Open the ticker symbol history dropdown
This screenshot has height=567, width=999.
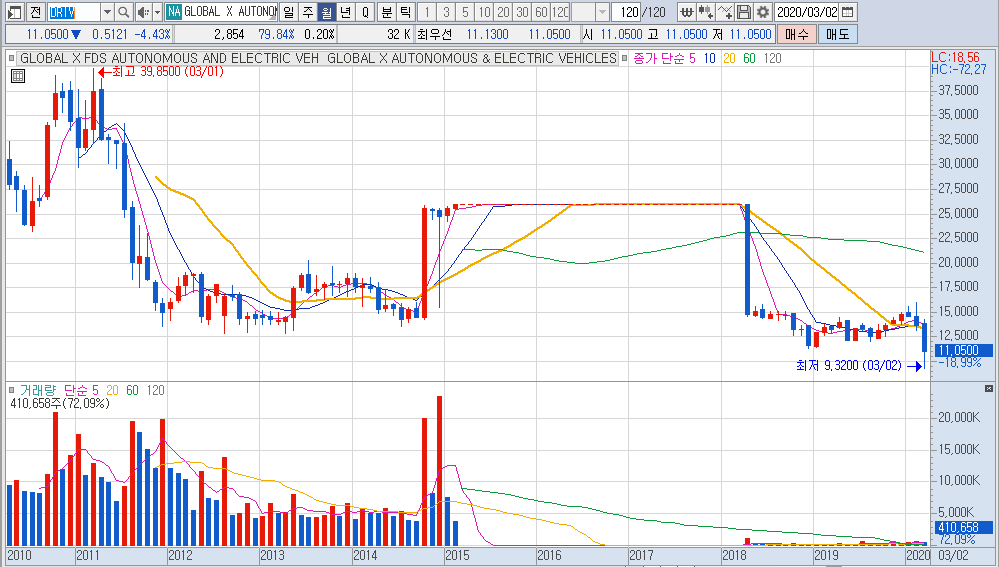tap(107, 11)
